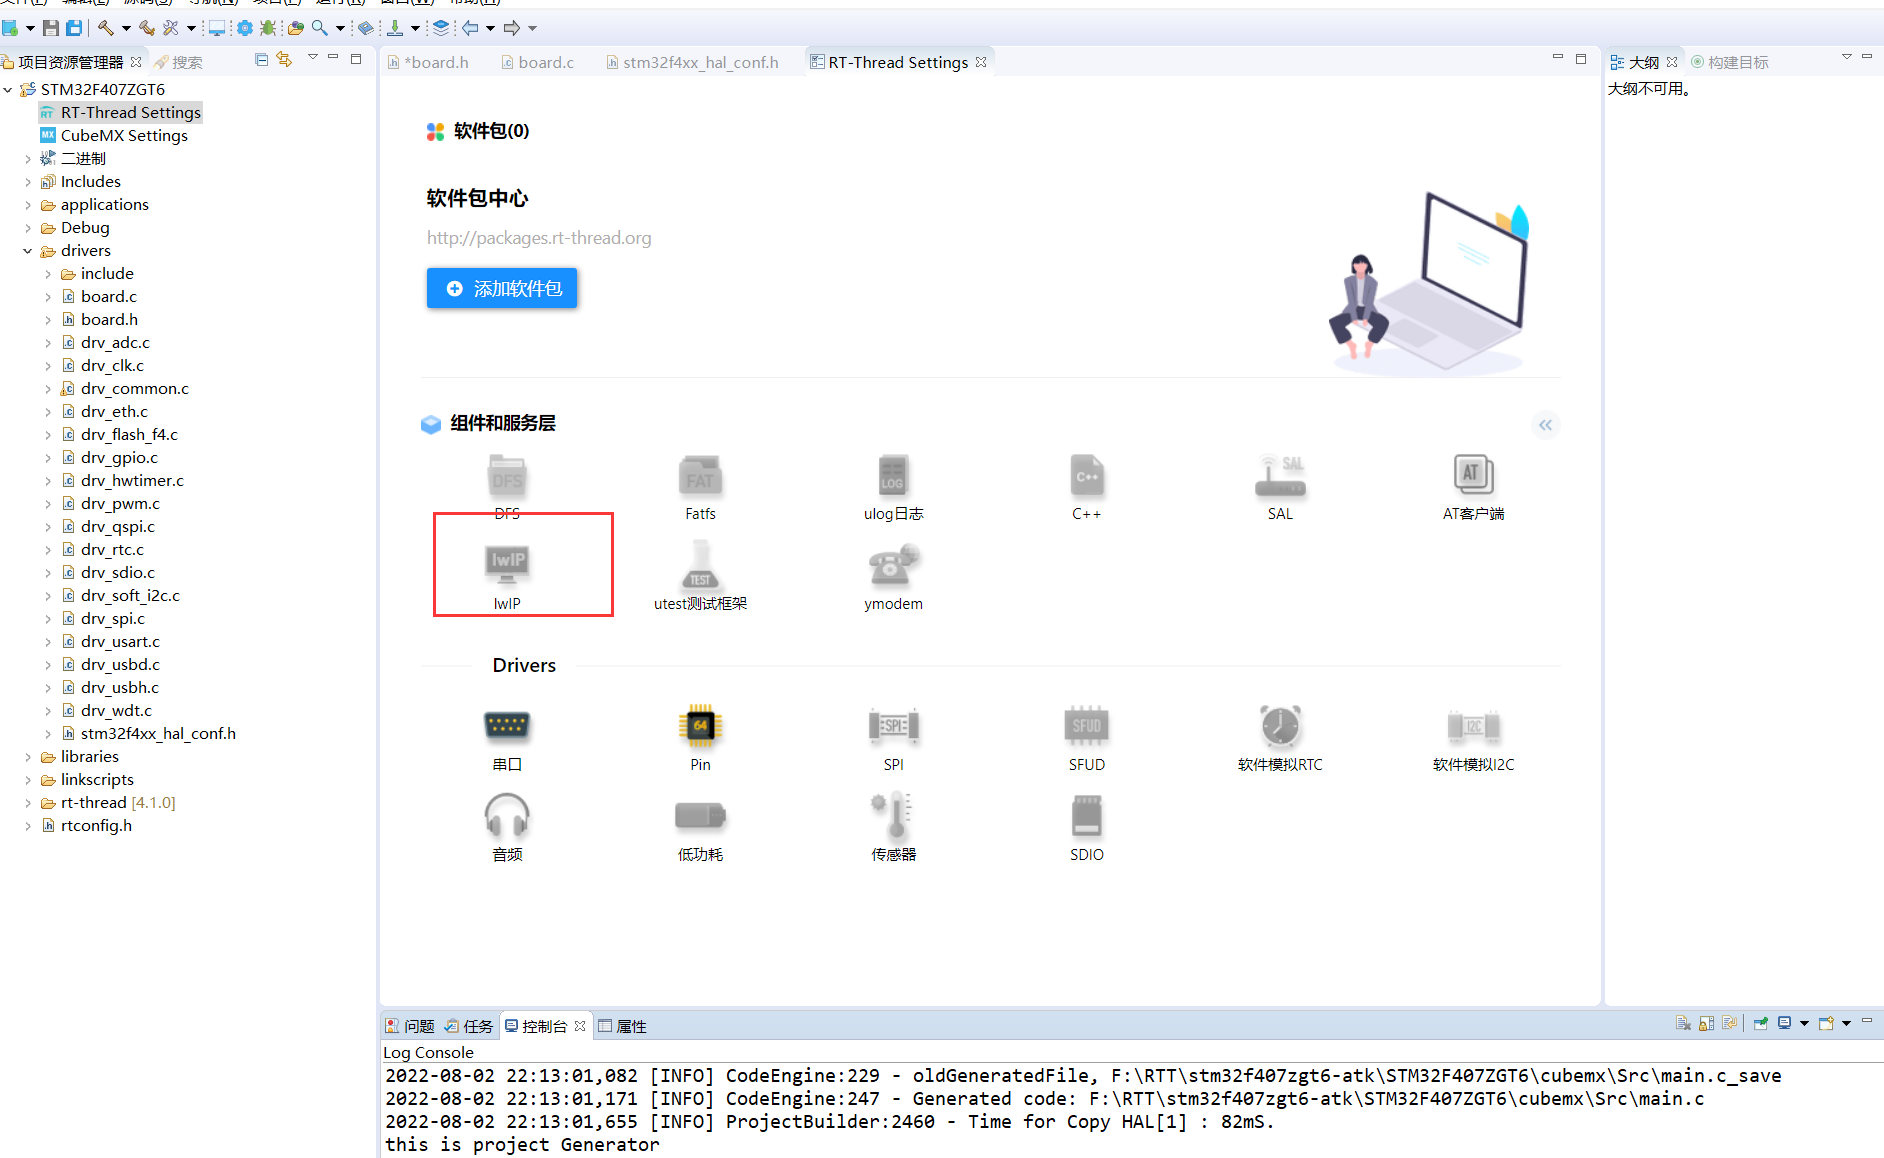
Task: Open the packages.rt-thread.org link
Action: [539, 238]
